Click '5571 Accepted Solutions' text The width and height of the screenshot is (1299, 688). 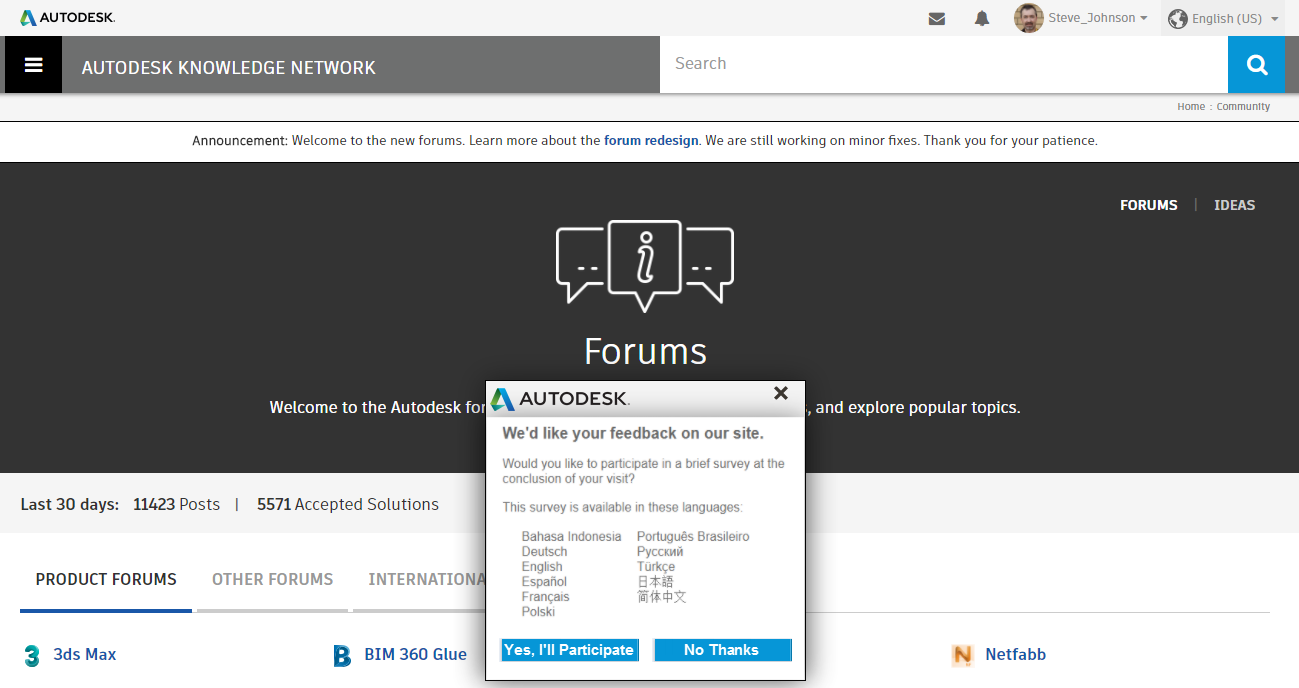[x=348, y=505]
